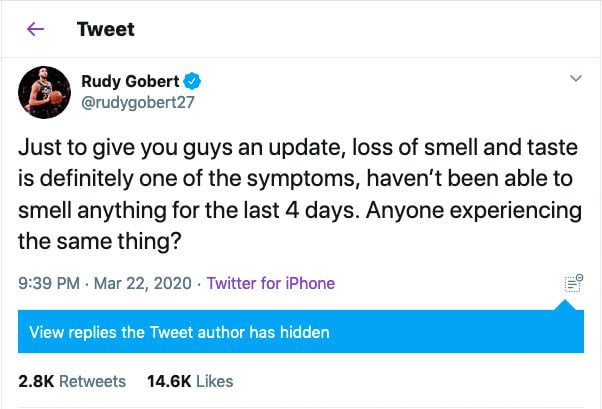Image resolution: width=602 pixels, height=409 pixels.
Task: Click the Twitter for iPhone link
Action: coord(271,283)
